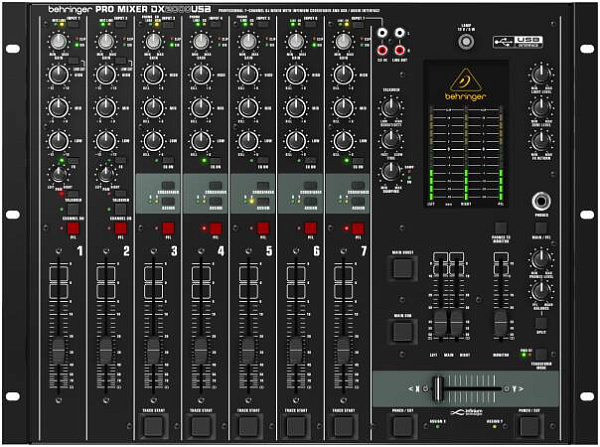Click the lamp socket connector
The height and width of the screenshot is (447, 600).
tap(466, 41)
